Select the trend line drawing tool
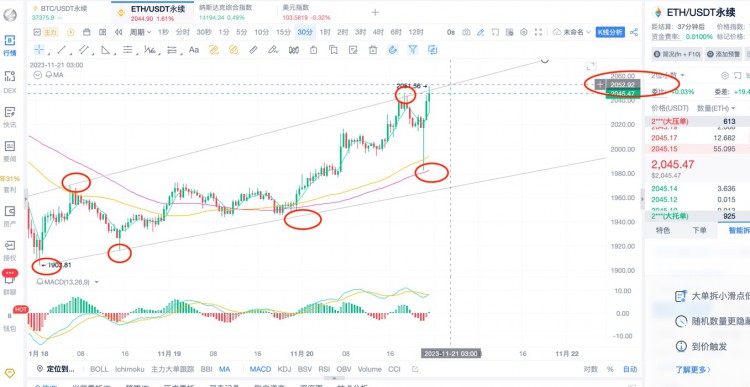The height and width of the screenshot is (387, 750). click(62, 50)
